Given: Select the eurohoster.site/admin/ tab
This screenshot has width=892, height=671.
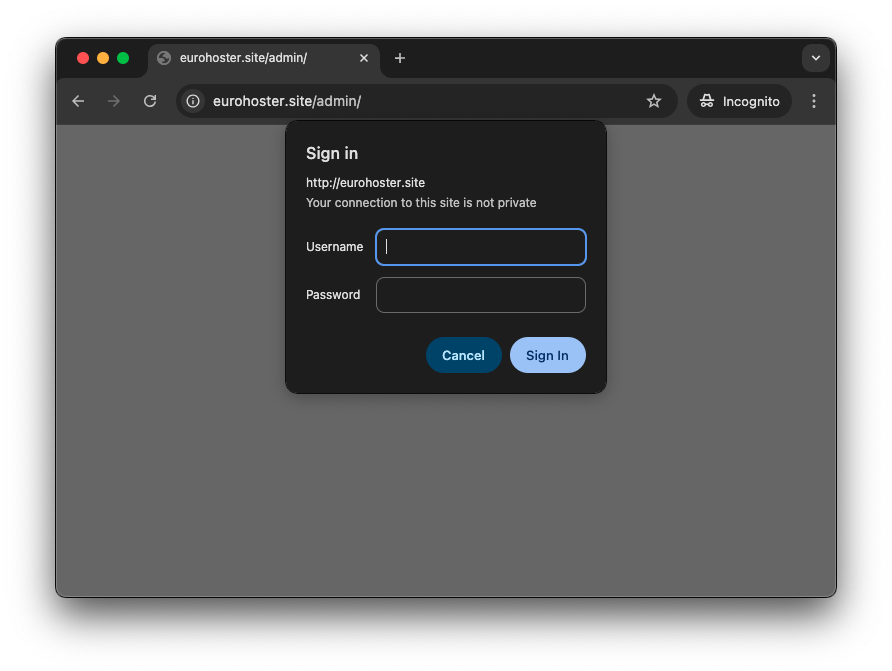Looking at the screenshot, I should click(250, 58).
